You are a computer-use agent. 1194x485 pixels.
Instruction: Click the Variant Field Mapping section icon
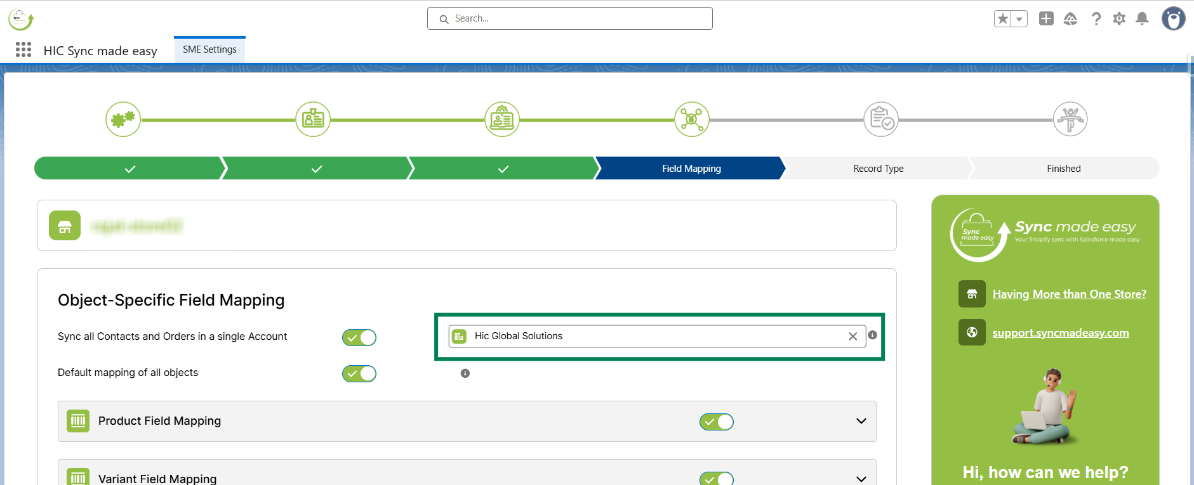pos(78,478)
